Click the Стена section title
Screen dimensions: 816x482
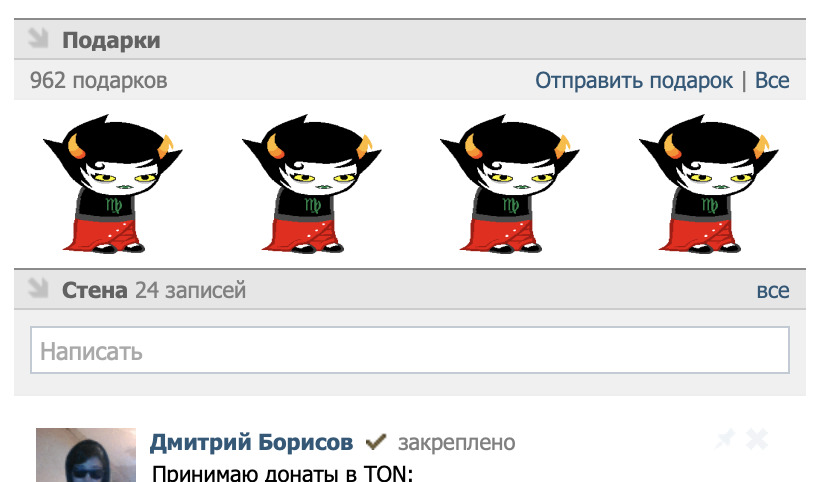95,290
